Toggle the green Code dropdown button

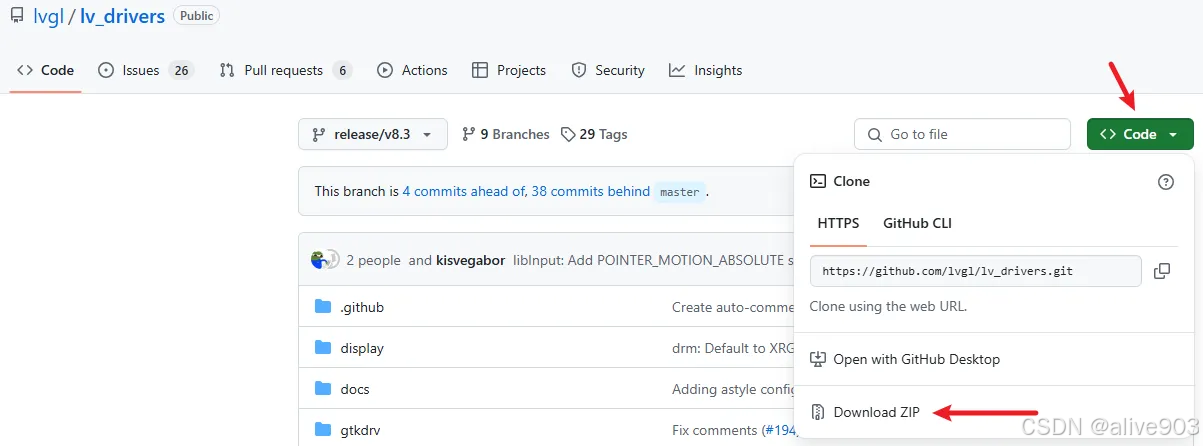point(1140,134)
